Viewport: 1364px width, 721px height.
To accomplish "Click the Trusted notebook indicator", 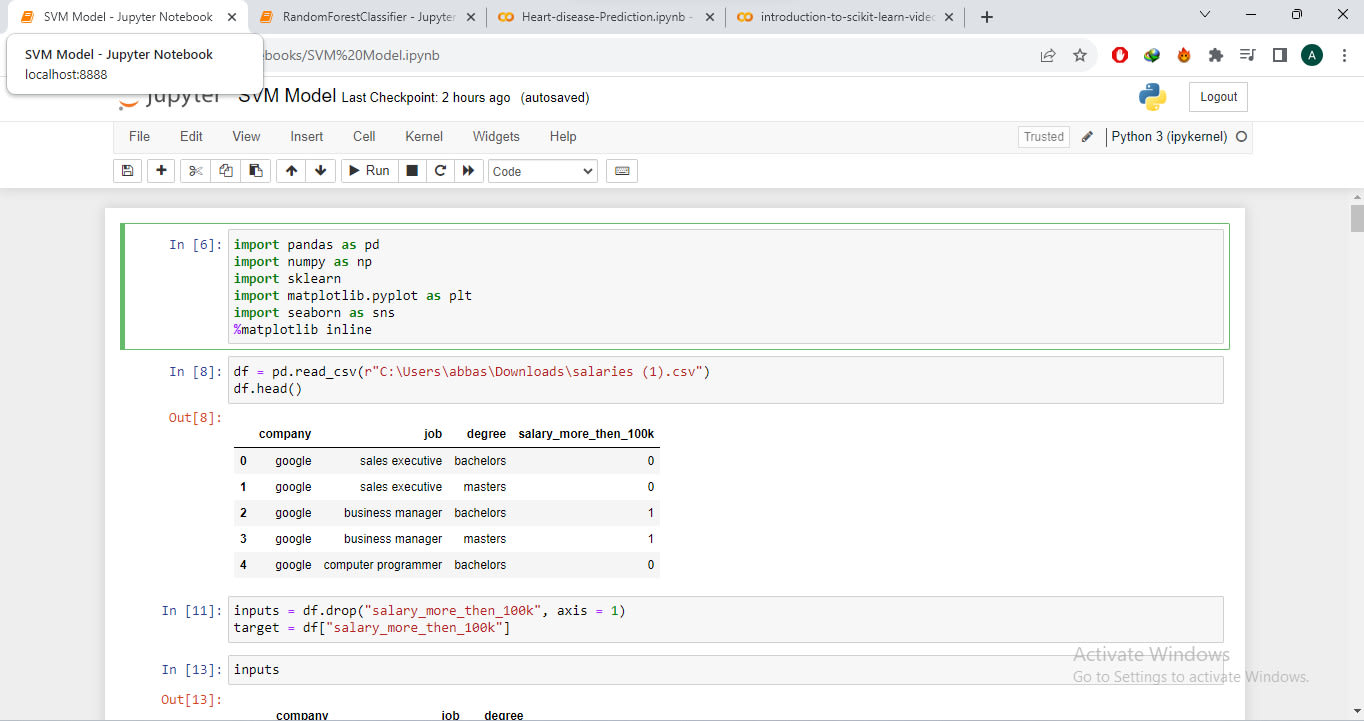I will click(1043, 136).
